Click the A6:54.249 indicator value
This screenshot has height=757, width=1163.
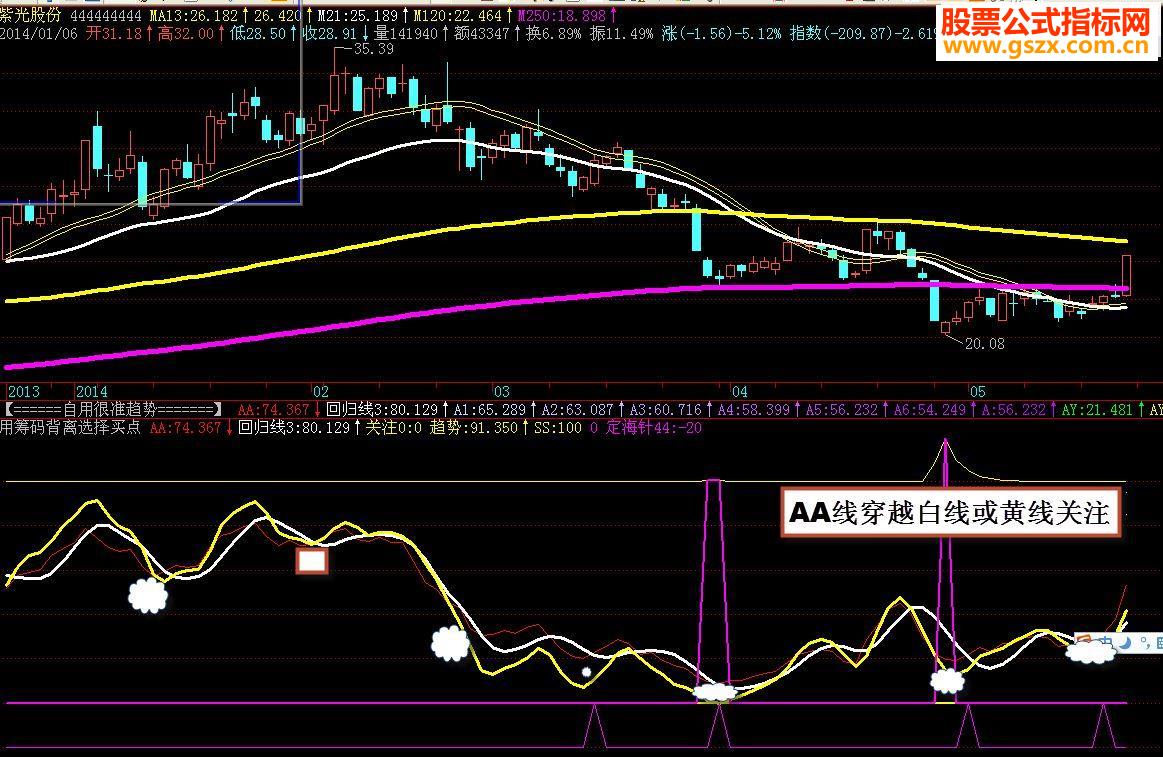[930, 410]
